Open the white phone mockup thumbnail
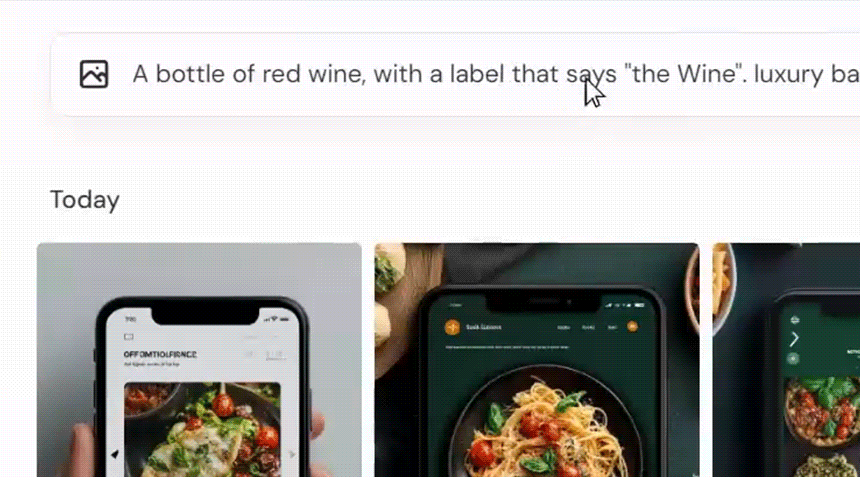 coord(199,360)
